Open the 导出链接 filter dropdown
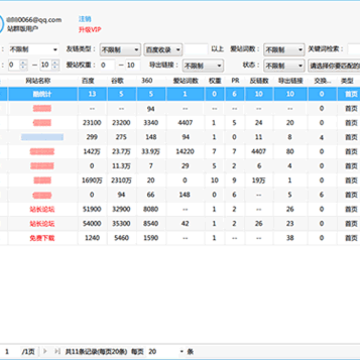Screen dimensions: 360x360 203,66
